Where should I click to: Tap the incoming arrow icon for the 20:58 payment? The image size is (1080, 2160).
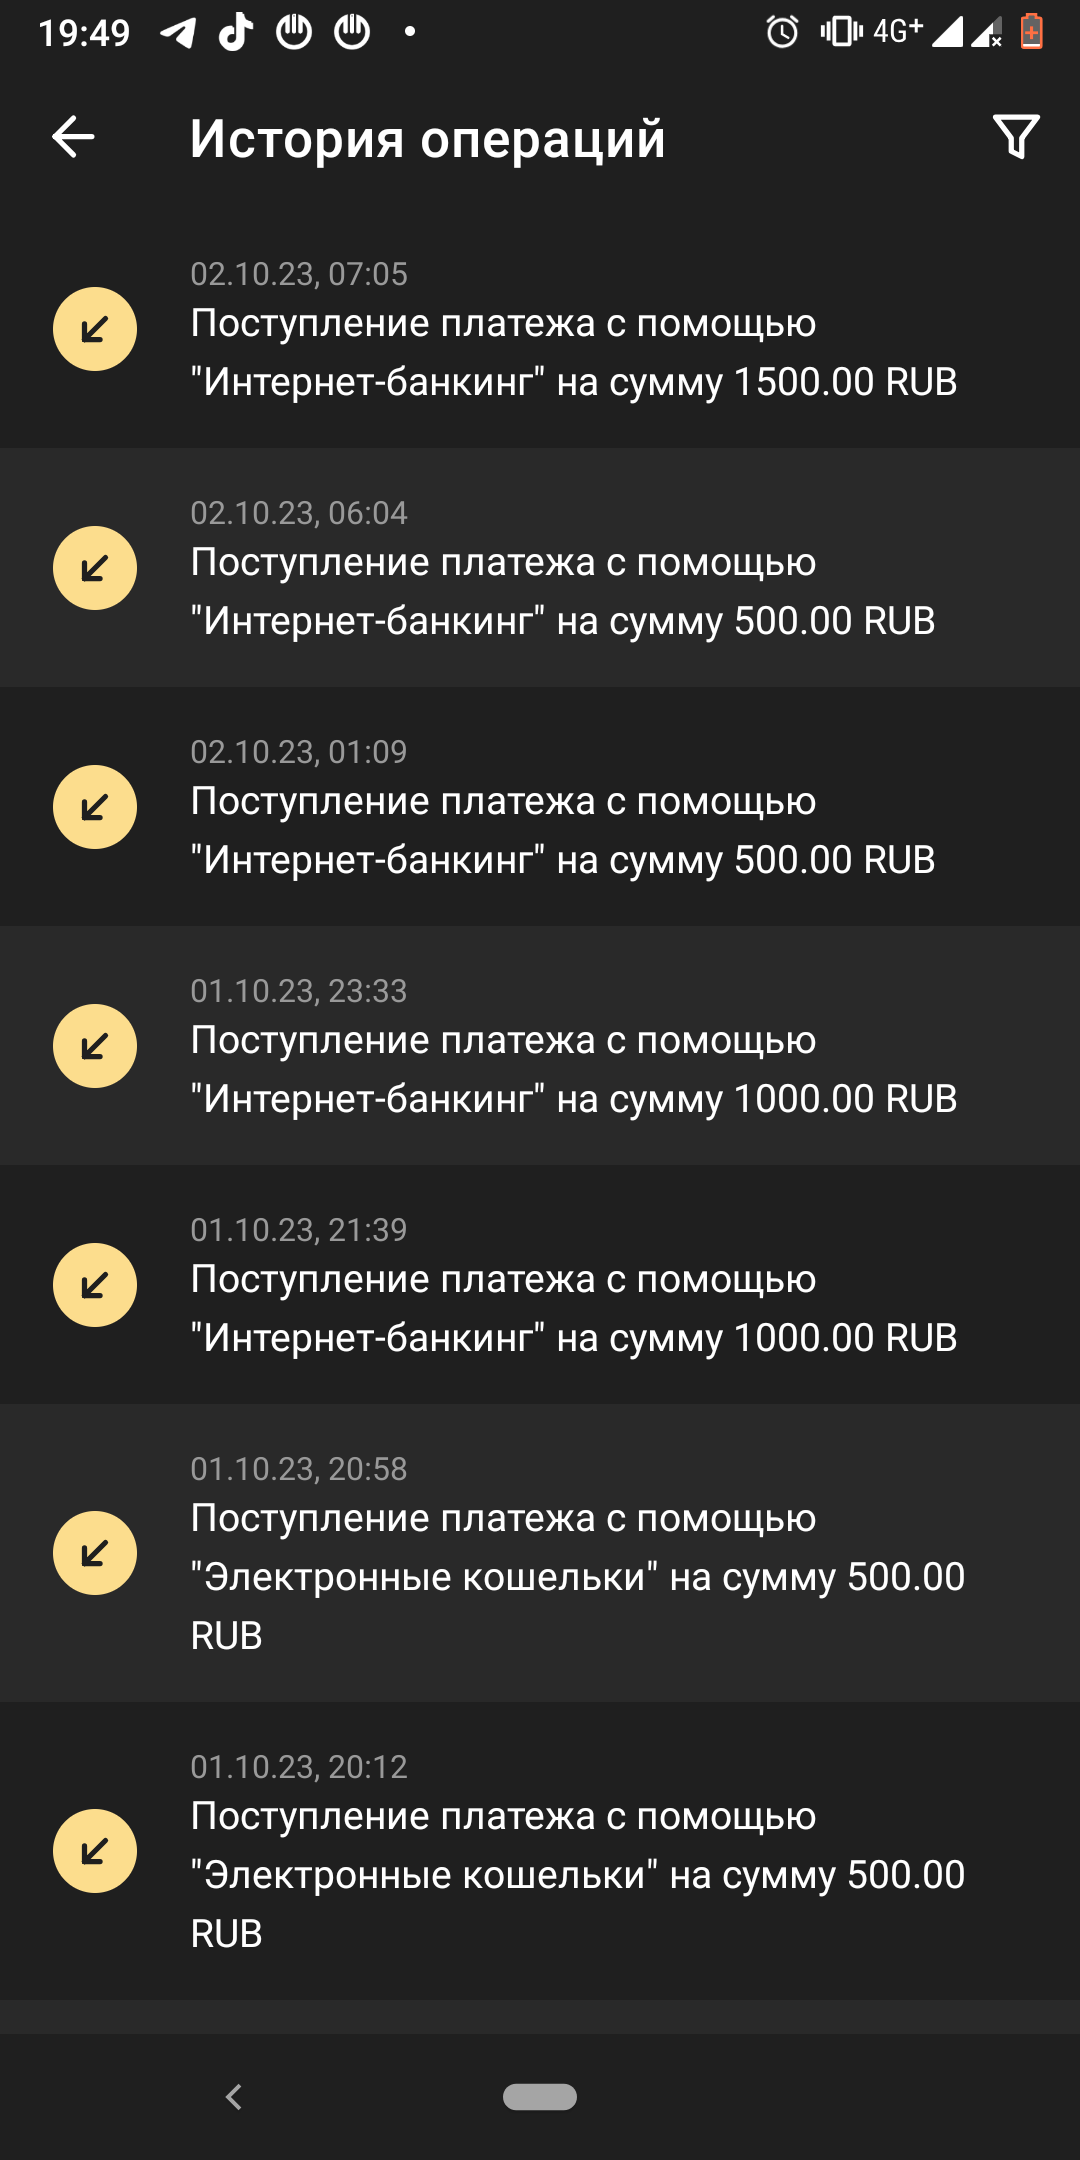(95, 1553)
